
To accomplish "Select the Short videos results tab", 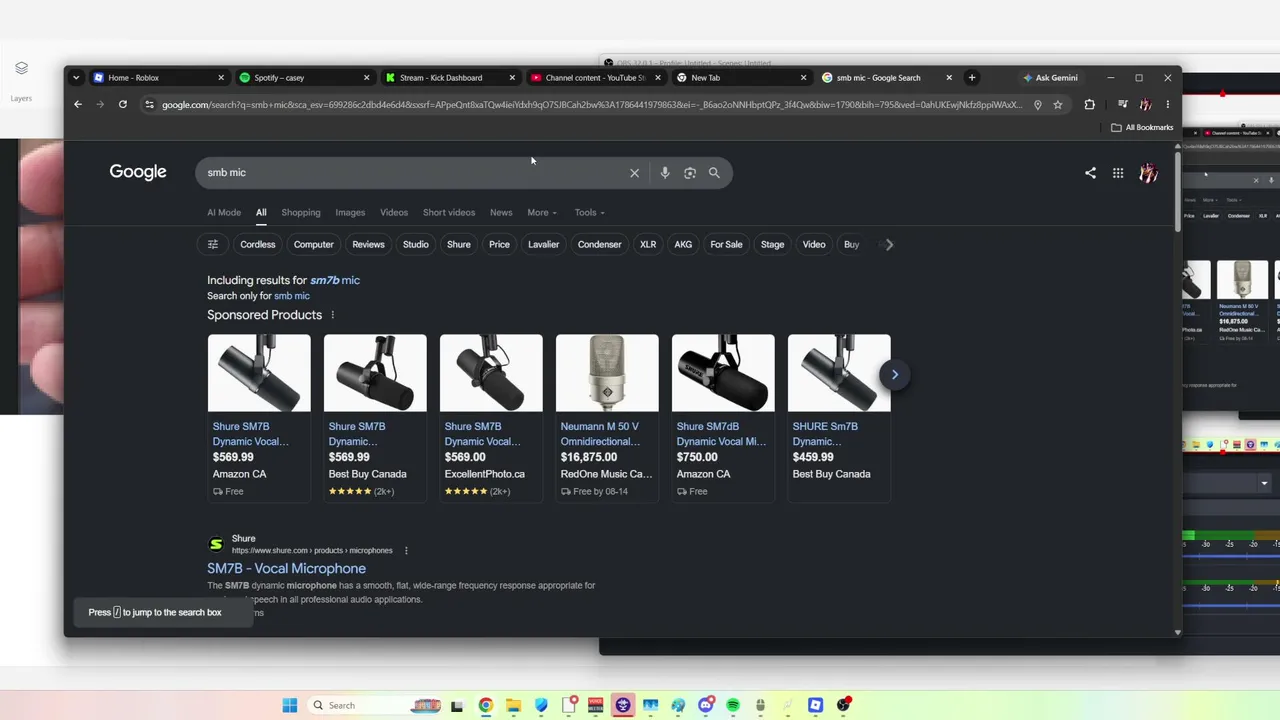I will (x=449, y=212).
